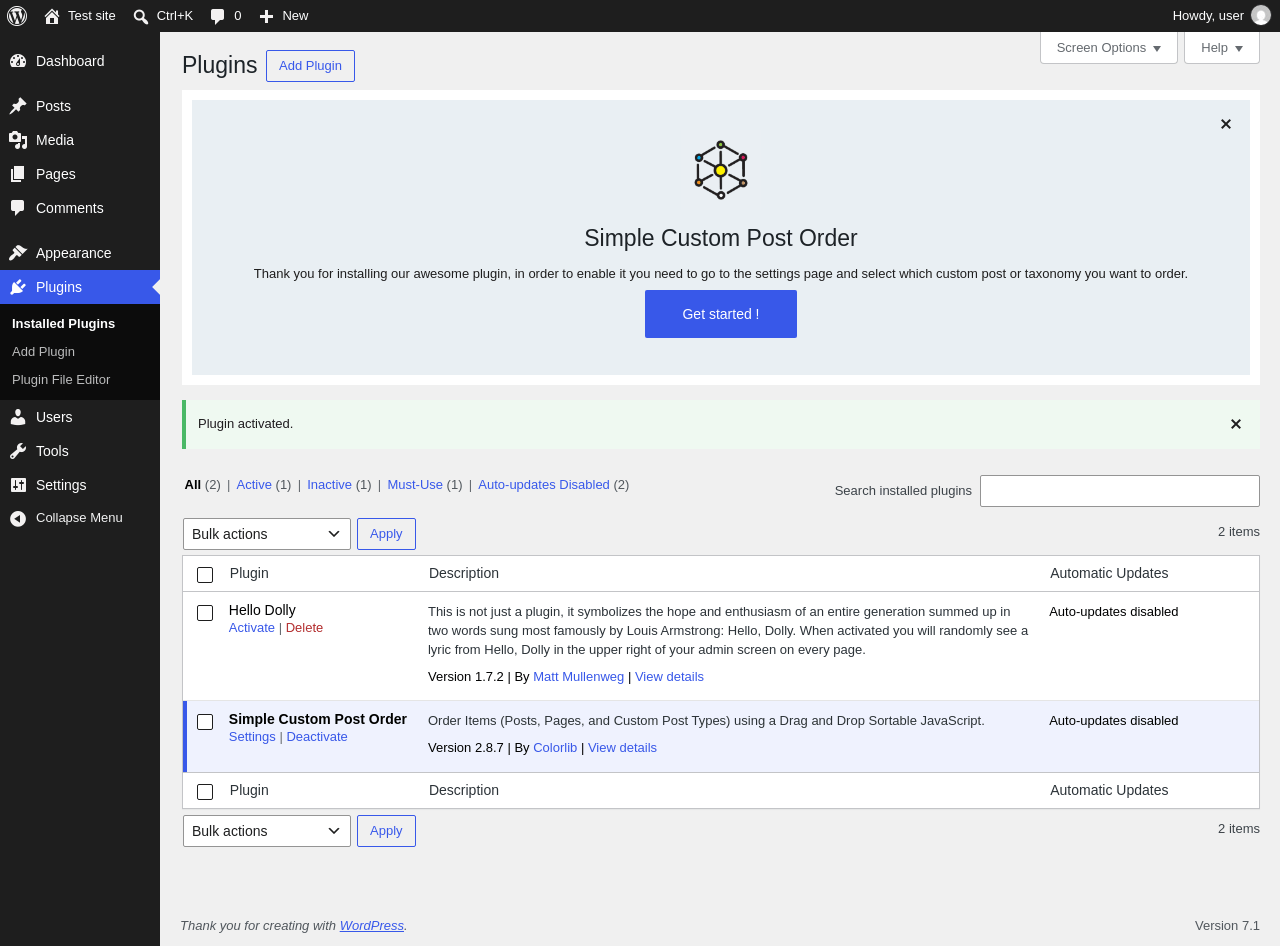Dismiss the Simple Custom Post Order banner
This screenshot has width=1280, height=946.
tap(1226, 124)
